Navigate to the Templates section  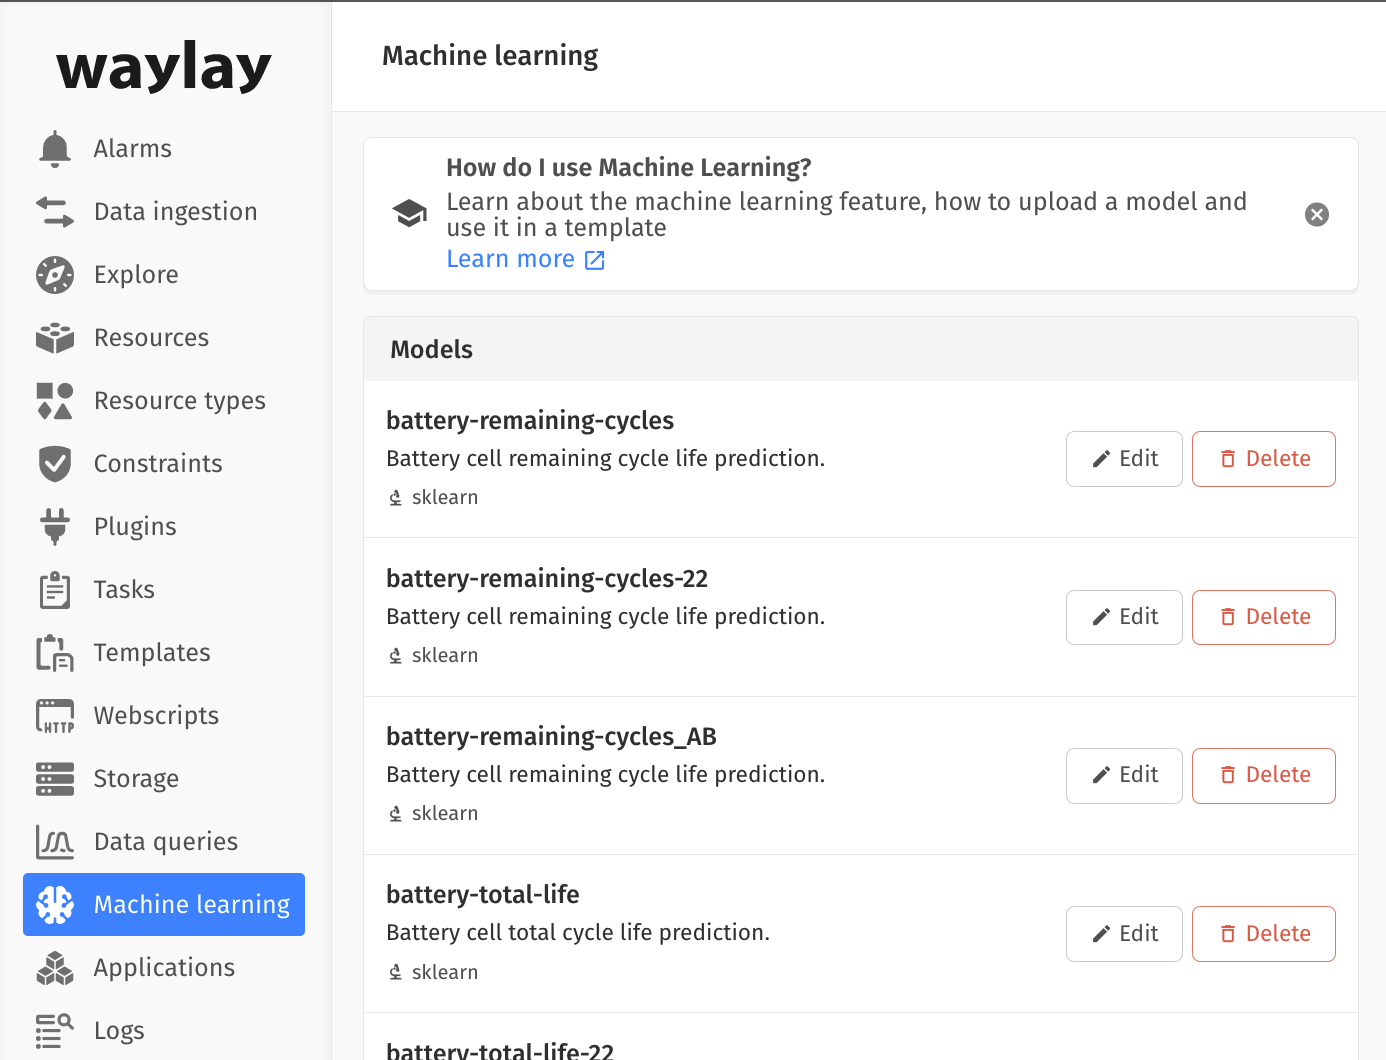(x=152, y=652)
